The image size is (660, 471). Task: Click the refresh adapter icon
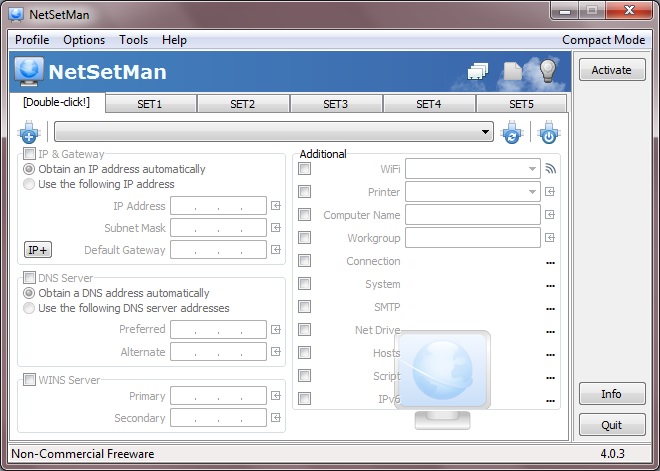click(512, 132)
